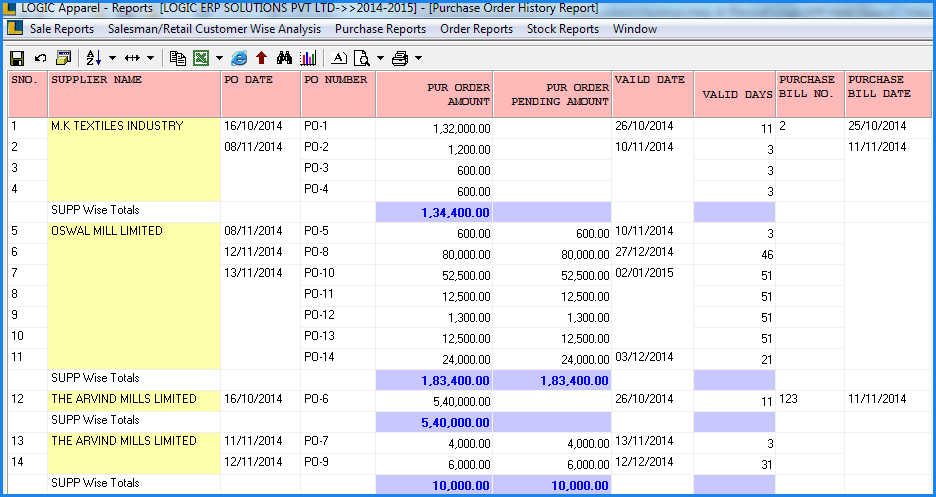Click the PO-14 order number cell
The width and height of the screenshot is (936, 497).
tap(338, 359)
